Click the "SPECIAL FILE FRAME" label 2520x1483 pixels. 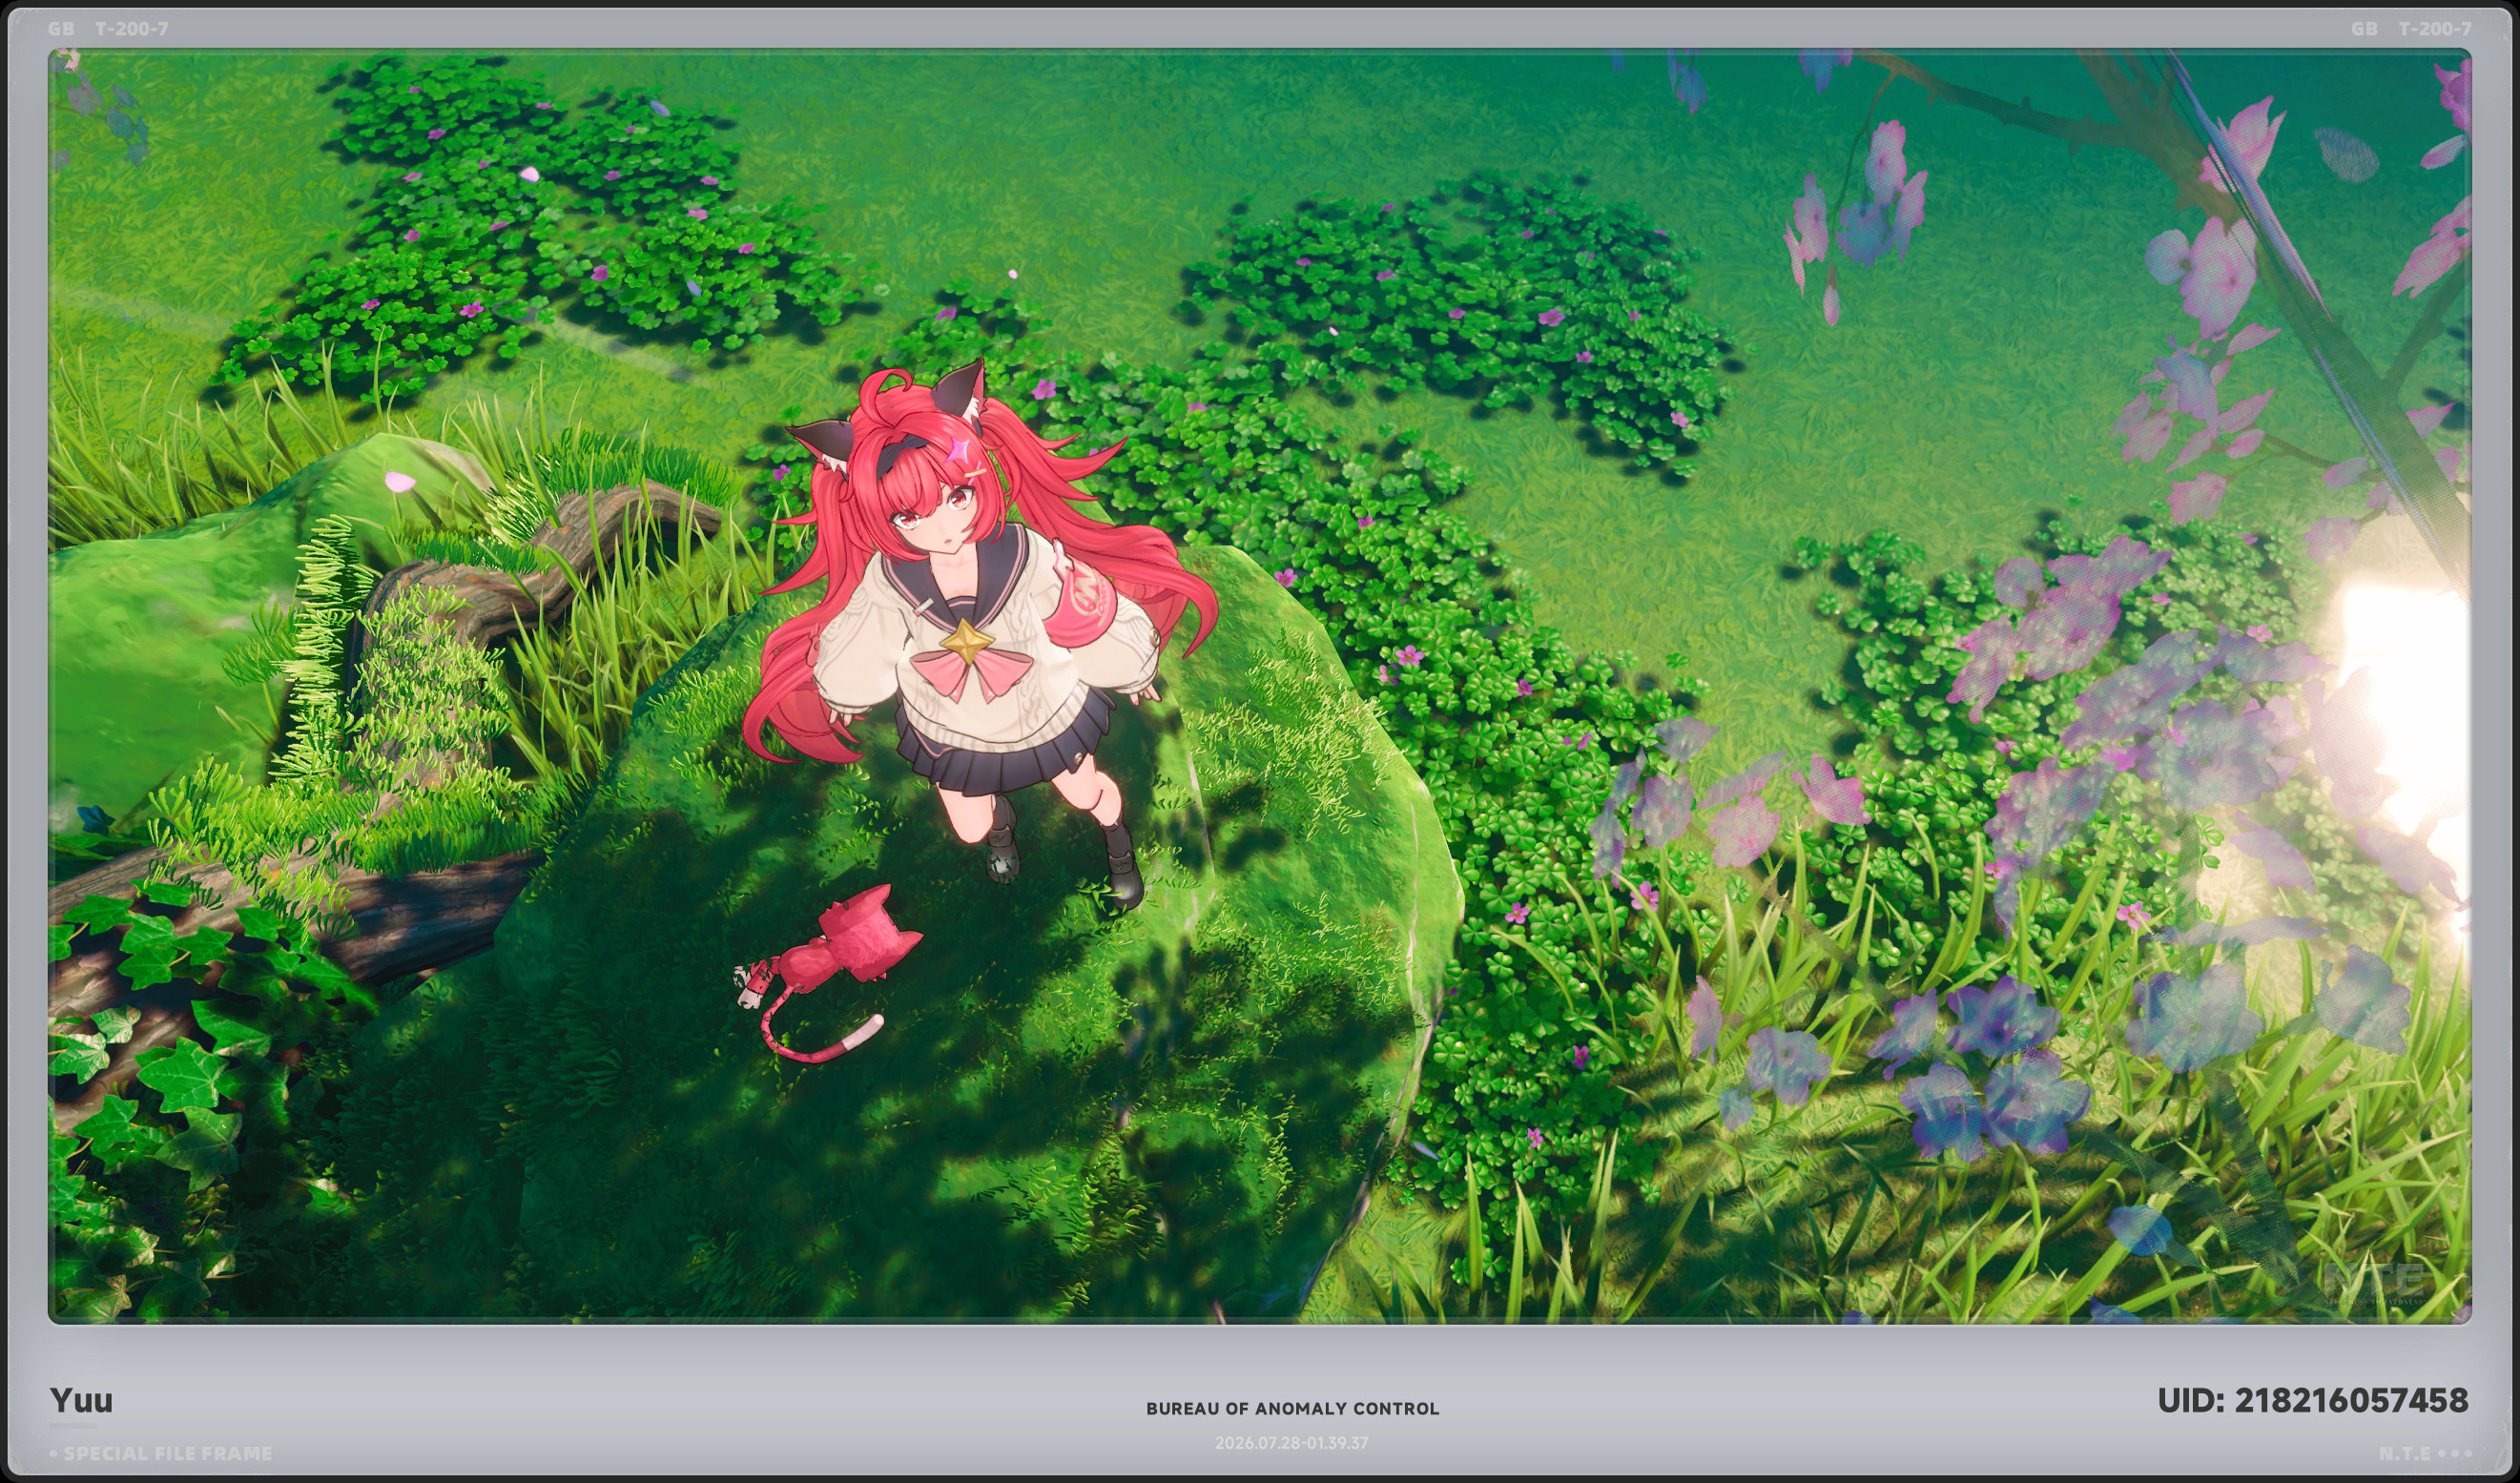pyautogui.click(x=161, y=1453)
